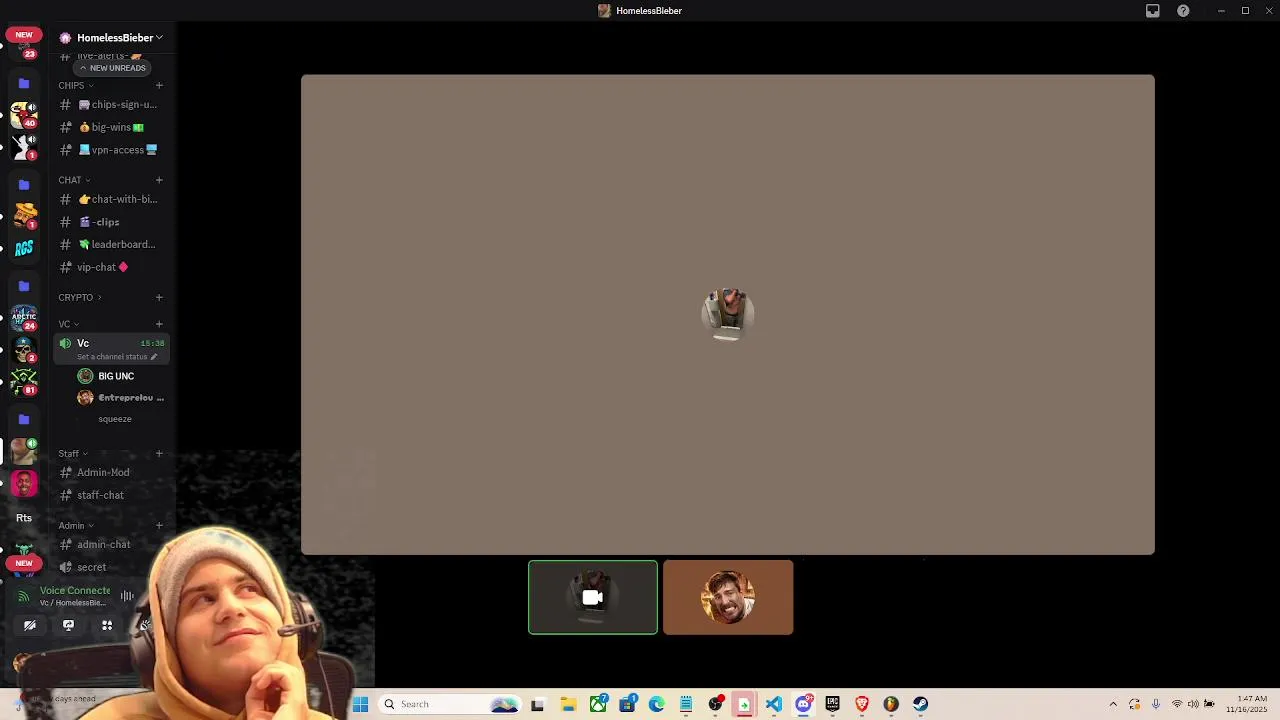
Task: Open the -clips channel
Action: click(110, 222)
